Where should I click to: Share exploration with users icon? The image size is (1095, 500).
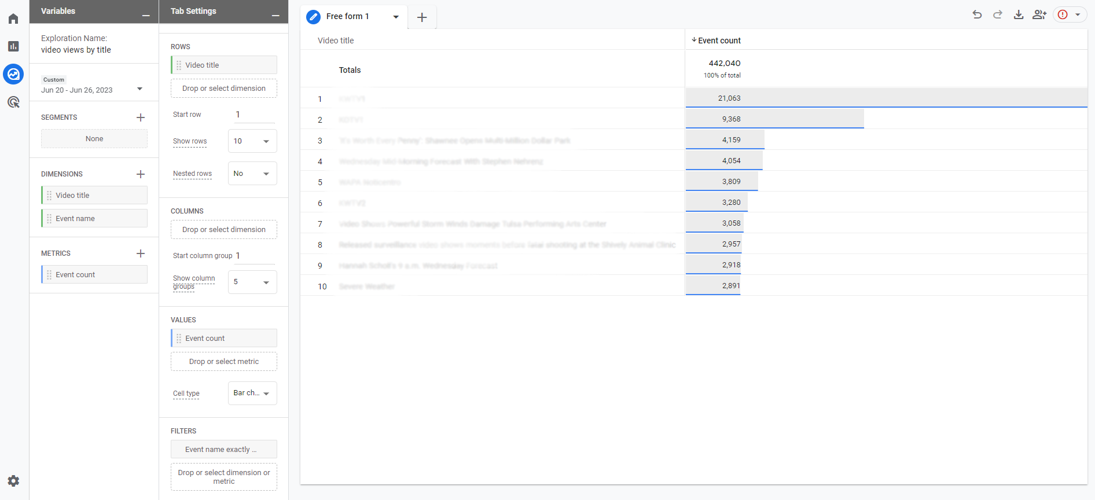(x=1039, y=15)
